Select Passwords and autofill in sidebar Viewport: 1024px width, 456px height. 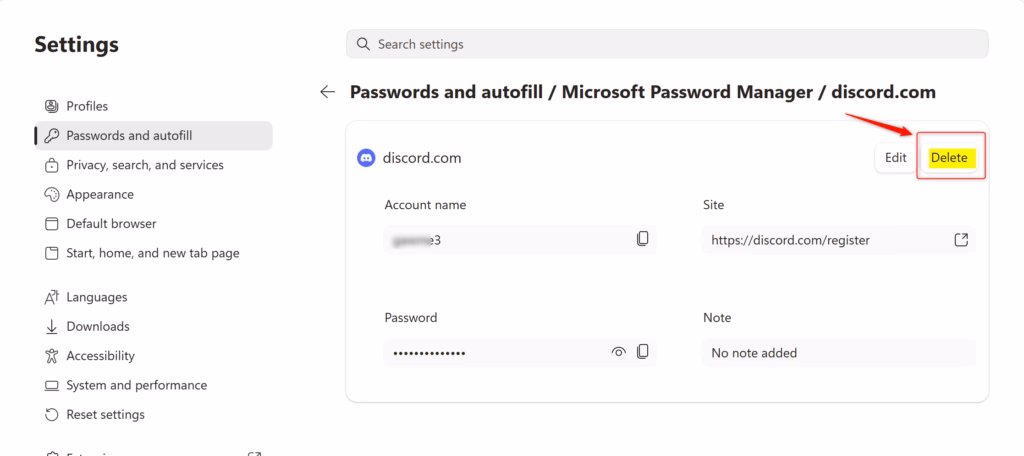pyautogui.click(x=129, y=135)
